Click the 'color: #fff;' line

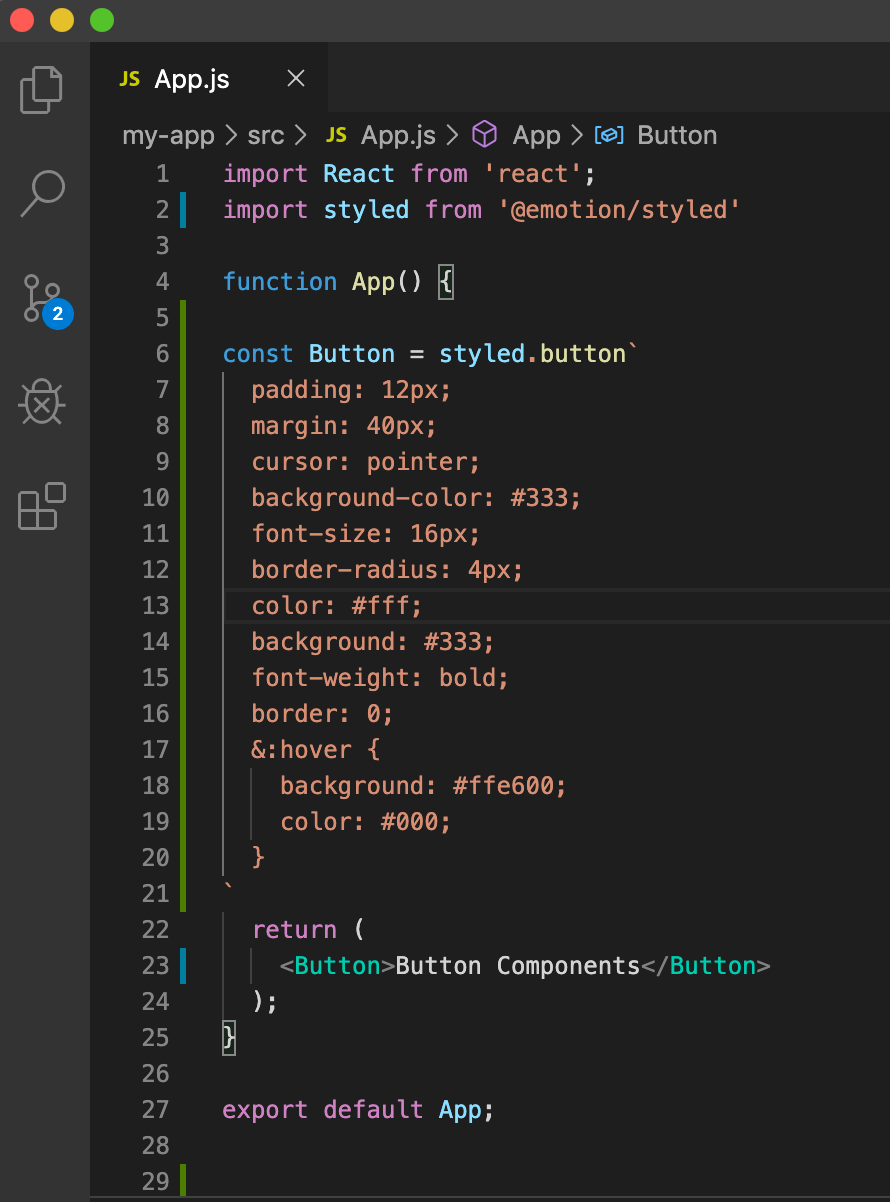(x=338, y=606)
